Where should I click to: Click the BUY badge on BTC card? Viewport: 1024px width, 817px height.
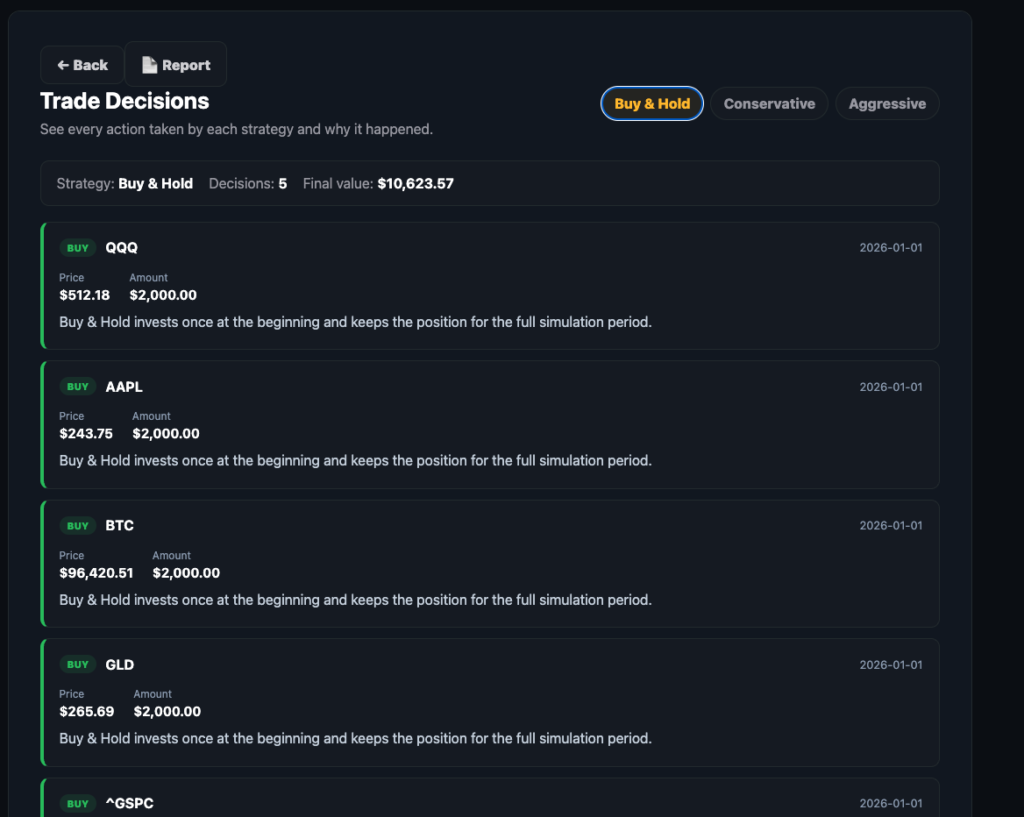coord(78,526)
